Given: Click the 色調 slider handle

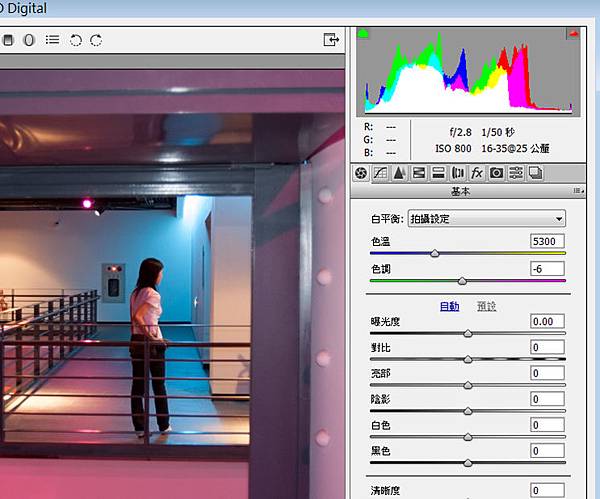Looking at the screenshot, I should tap(462, 281).
